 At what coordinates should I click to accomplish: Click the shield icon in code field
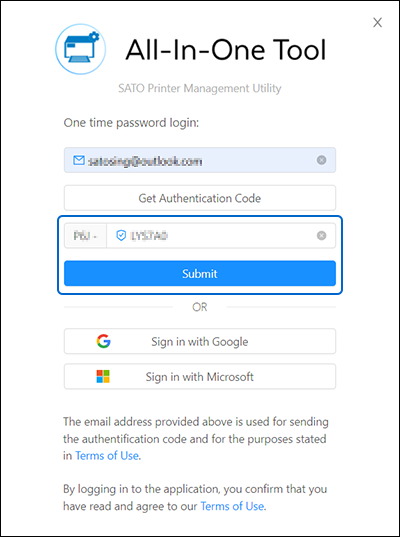(x=121, y=236)
